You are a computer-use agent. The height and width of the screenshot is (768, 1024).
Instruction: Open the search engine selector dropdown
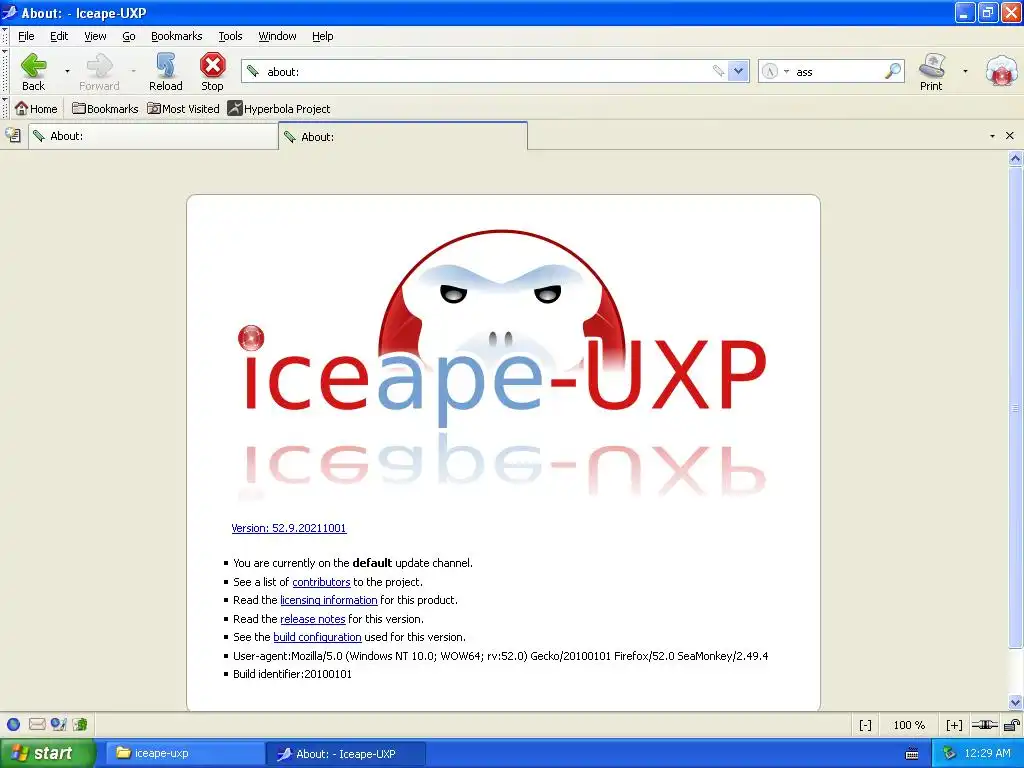(786, 71)
